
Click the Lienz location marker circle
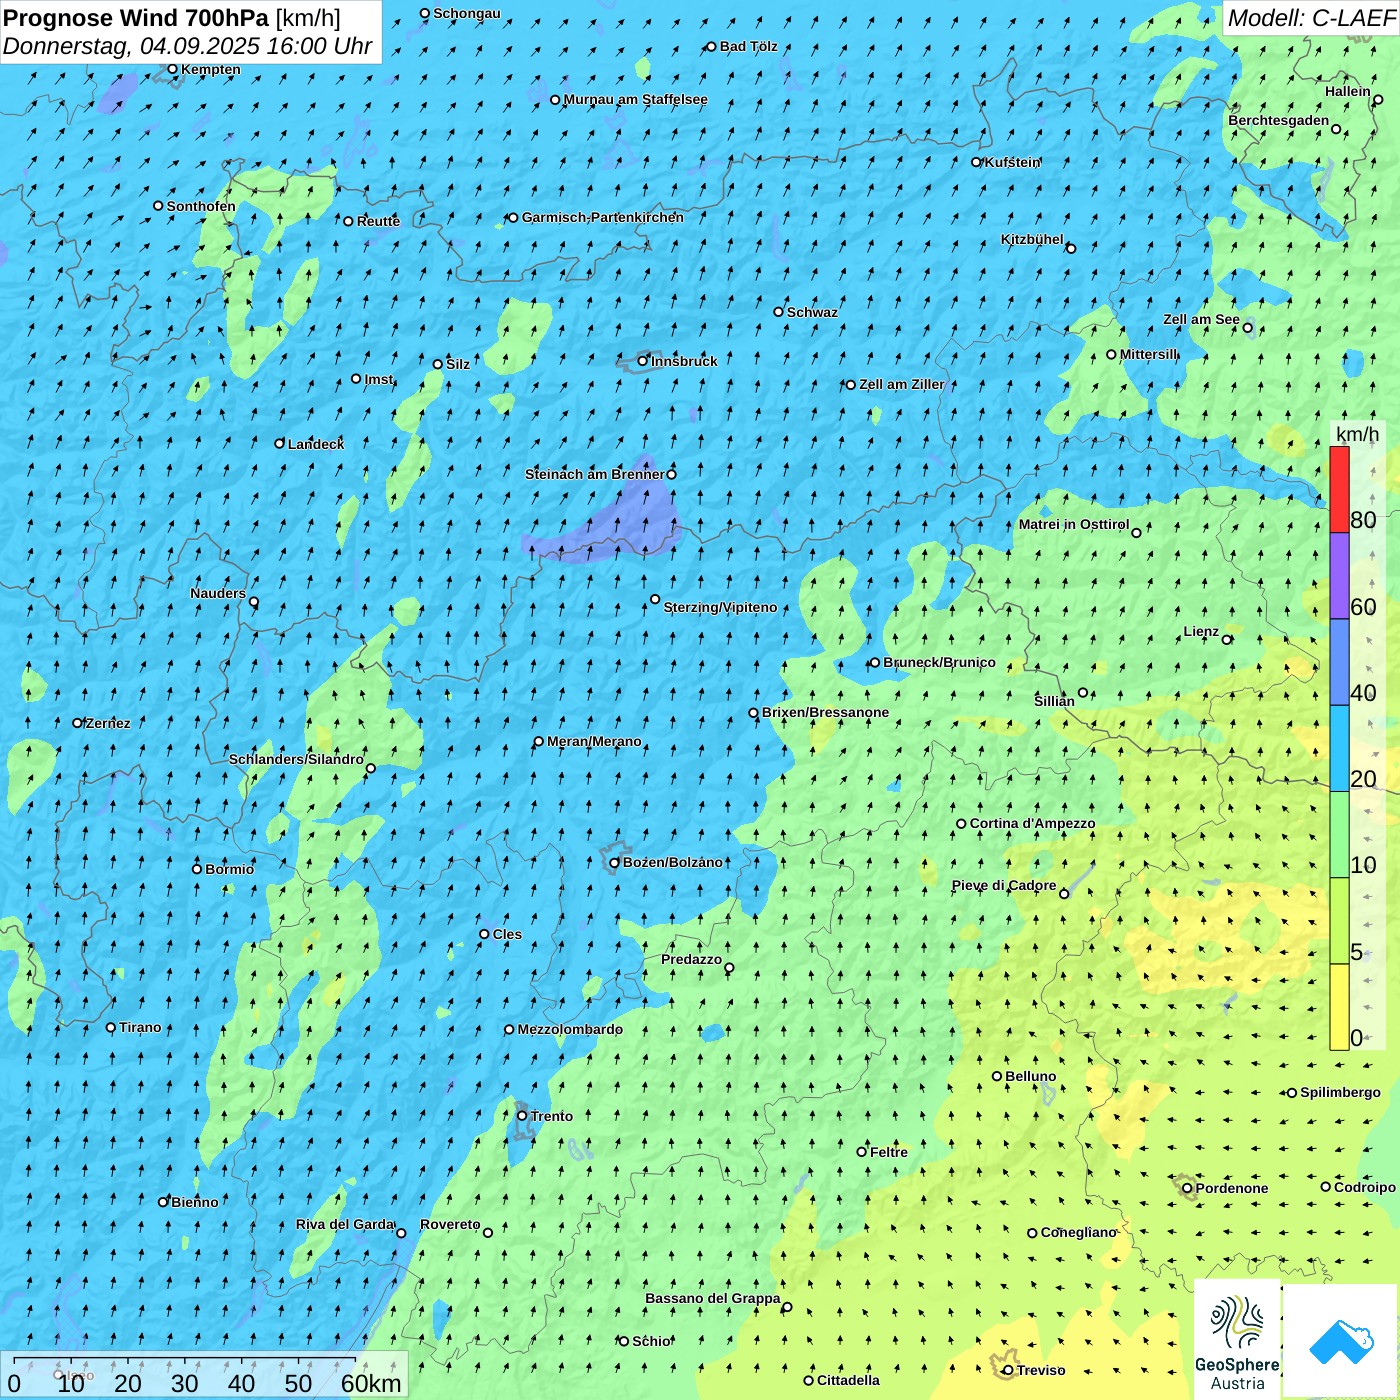click(1227, 640)
